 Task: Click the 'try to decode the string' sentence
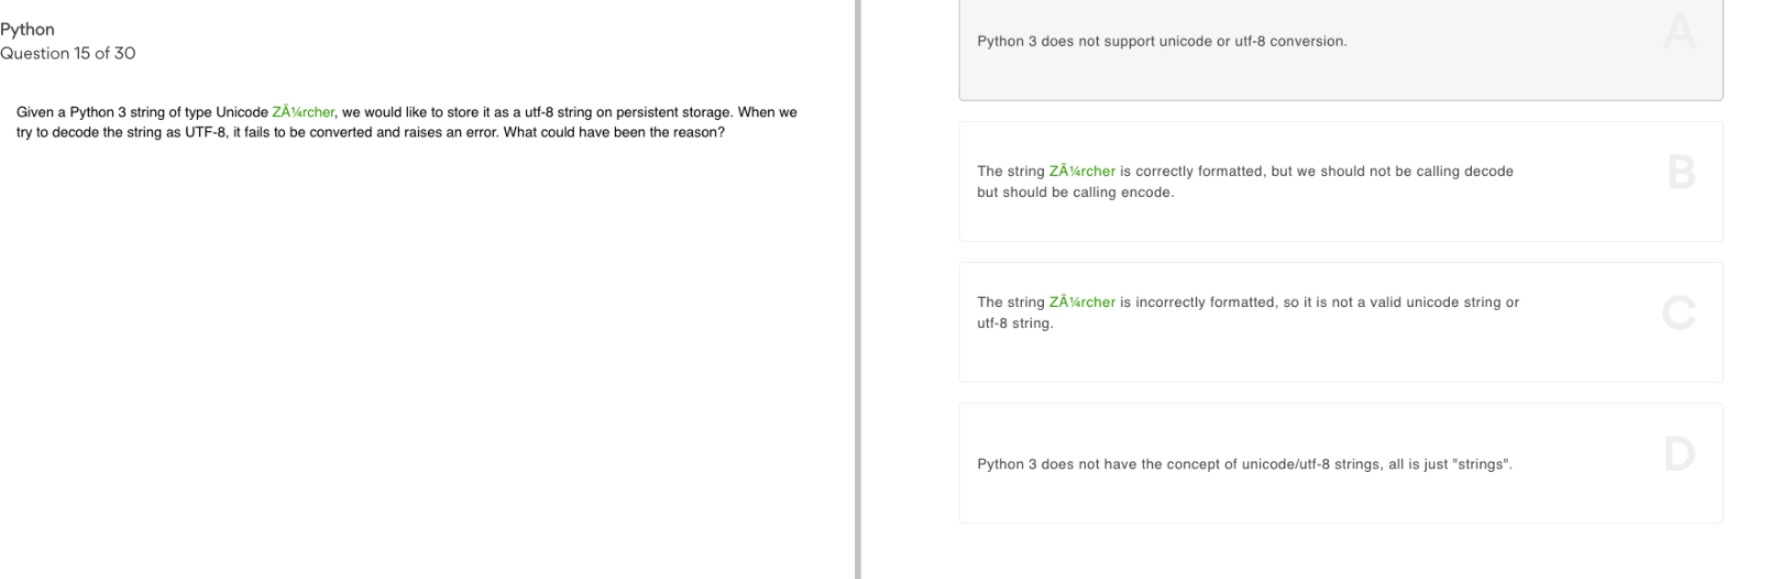pos(370,132)
